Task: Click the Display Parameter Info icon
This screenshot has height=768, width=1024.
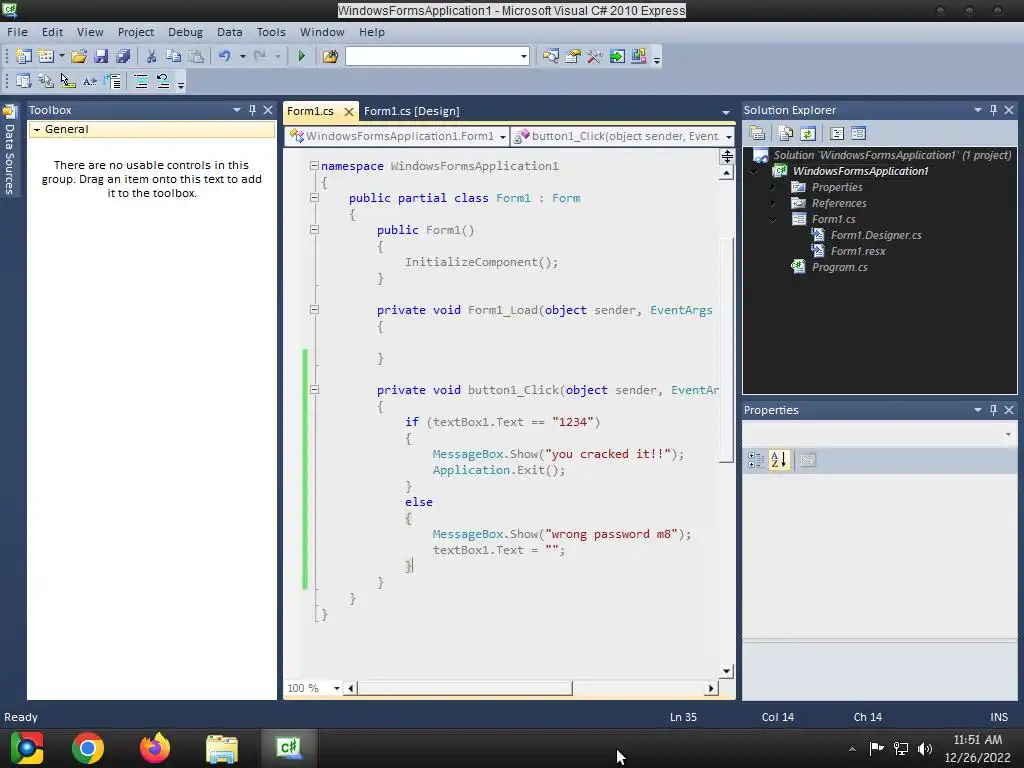Action: [46, 81]
